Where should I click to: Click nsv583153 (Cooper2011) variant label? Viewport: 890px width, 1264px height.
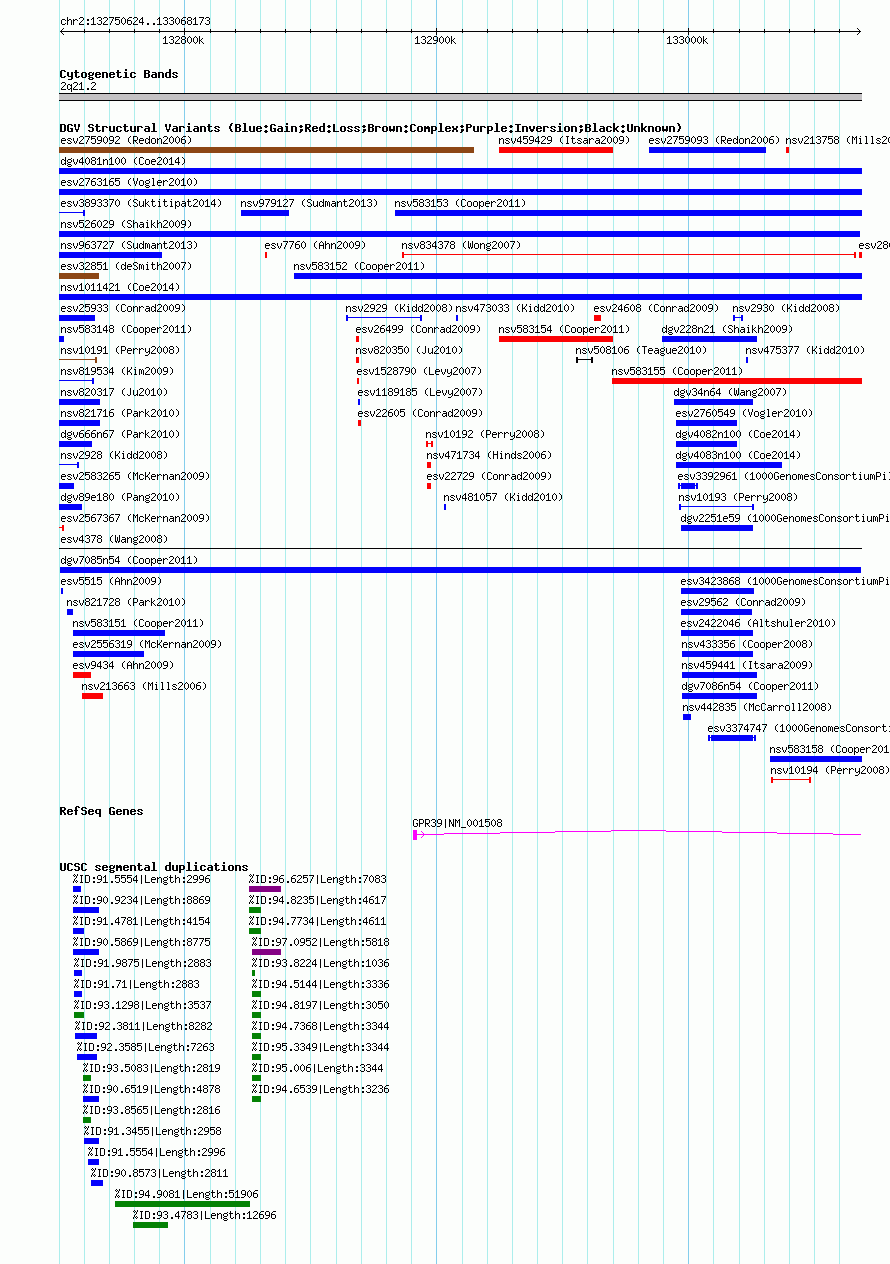coord(460,203)
